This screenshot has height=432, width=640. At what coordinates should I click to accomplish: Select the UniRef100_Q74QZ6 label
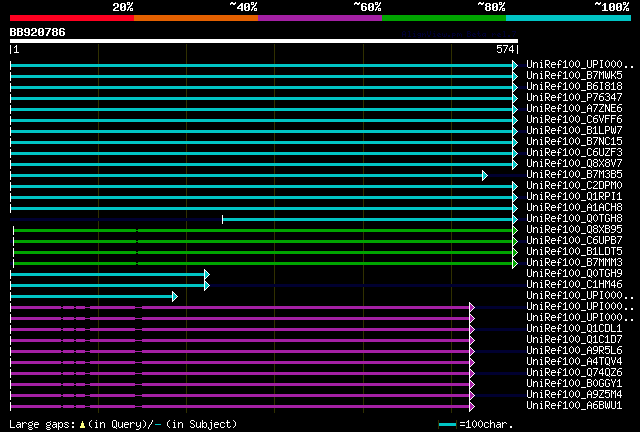click(574, 373)
